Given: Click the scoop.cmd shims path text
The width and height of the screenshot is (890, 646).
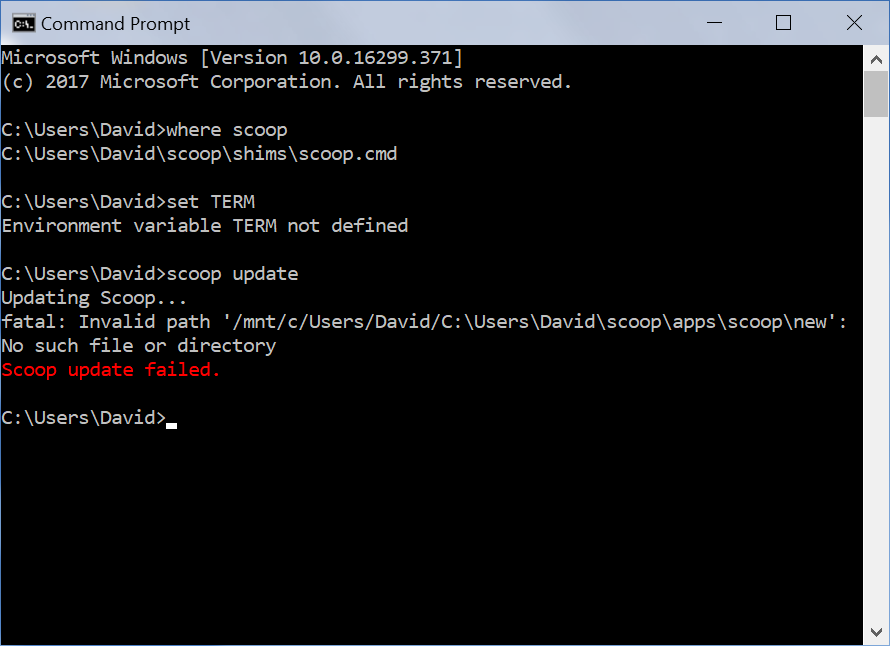Looking at the screenshot, I should click(x=200, y=153).
